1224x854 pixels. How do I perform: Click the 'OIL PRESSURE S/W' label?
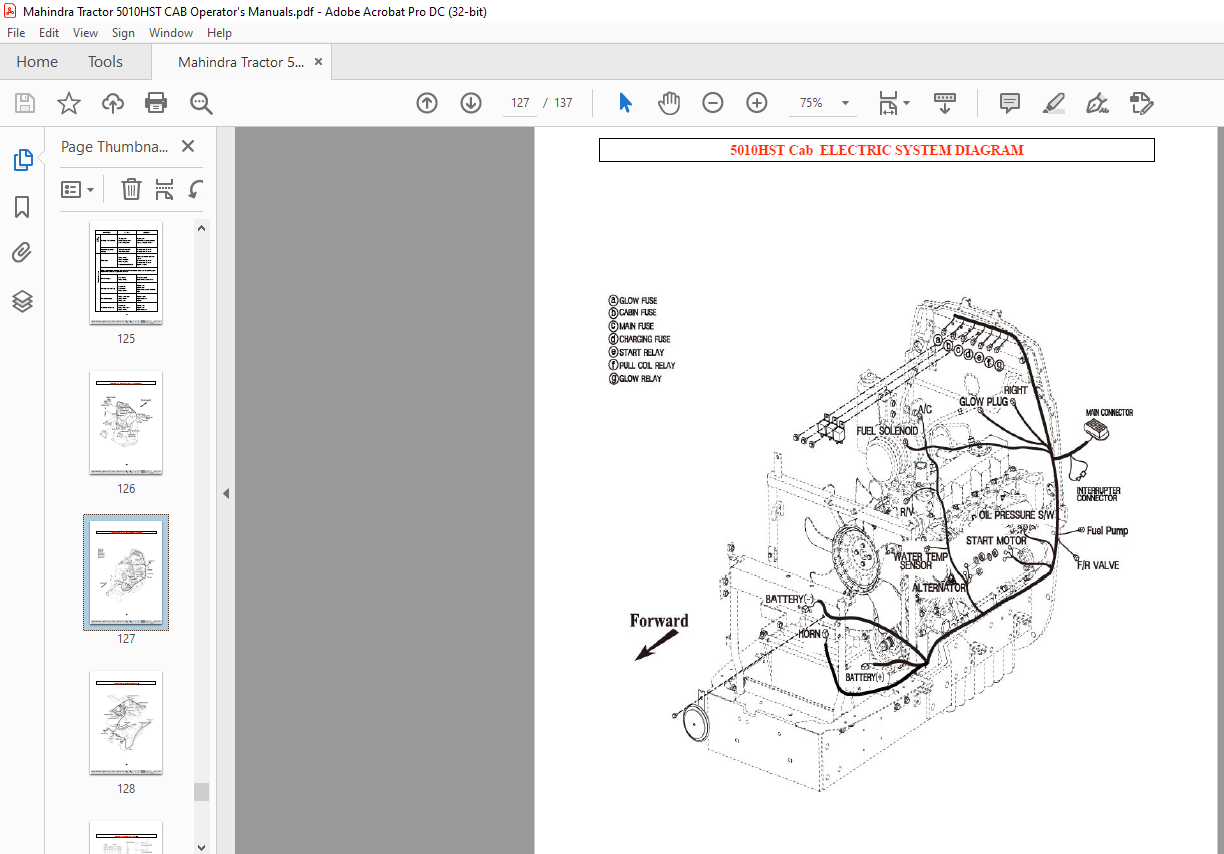click(1017, 515)
